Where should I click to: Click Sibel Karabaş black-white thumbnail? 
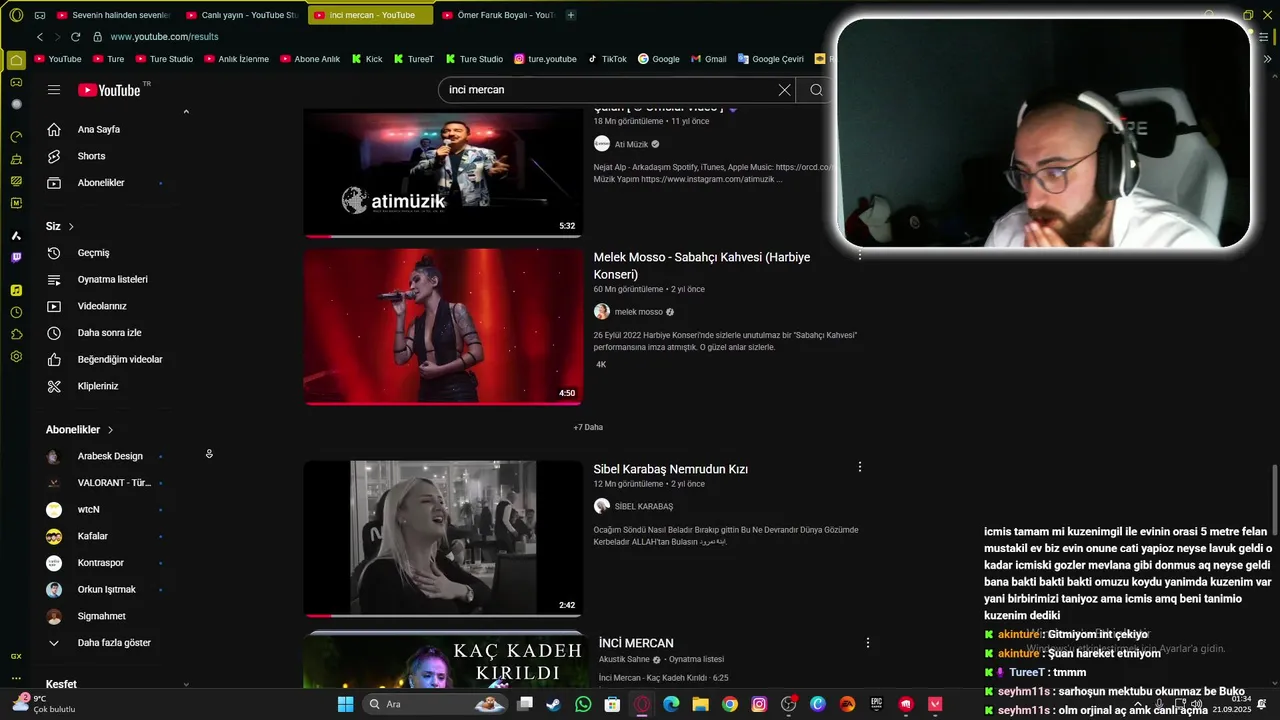[443, 538]
